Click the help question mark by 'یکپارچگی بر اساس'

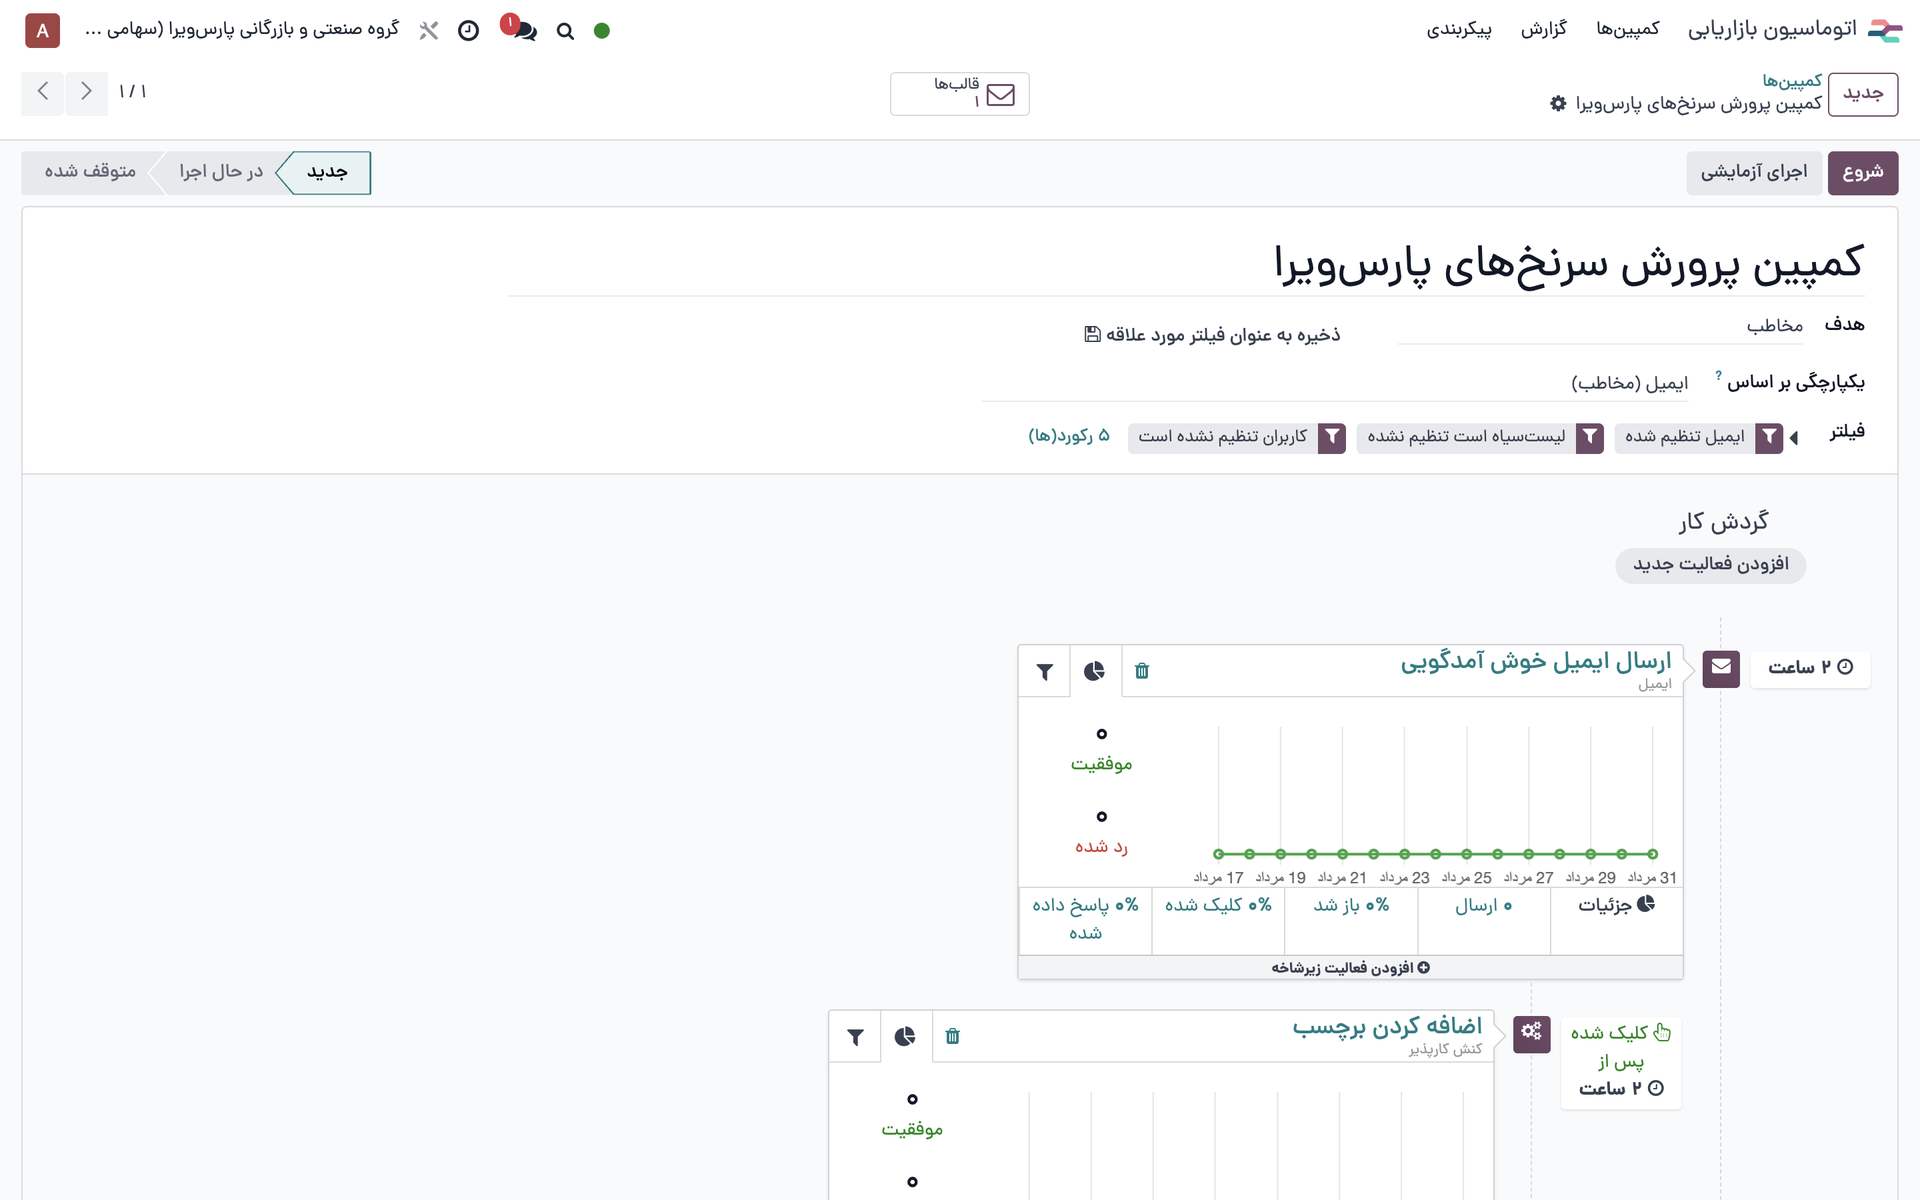pyautogui.click(x=1718, y=375)
